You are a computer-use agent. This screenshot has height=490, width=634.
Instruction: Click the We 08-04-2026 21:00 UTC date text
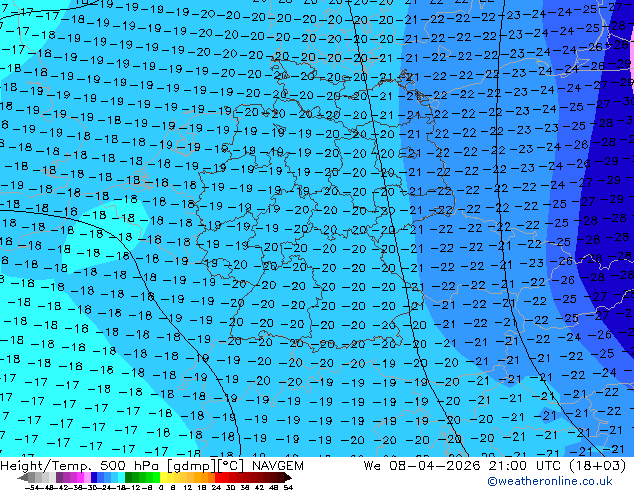pyautogui.click(x=464, y=466)
